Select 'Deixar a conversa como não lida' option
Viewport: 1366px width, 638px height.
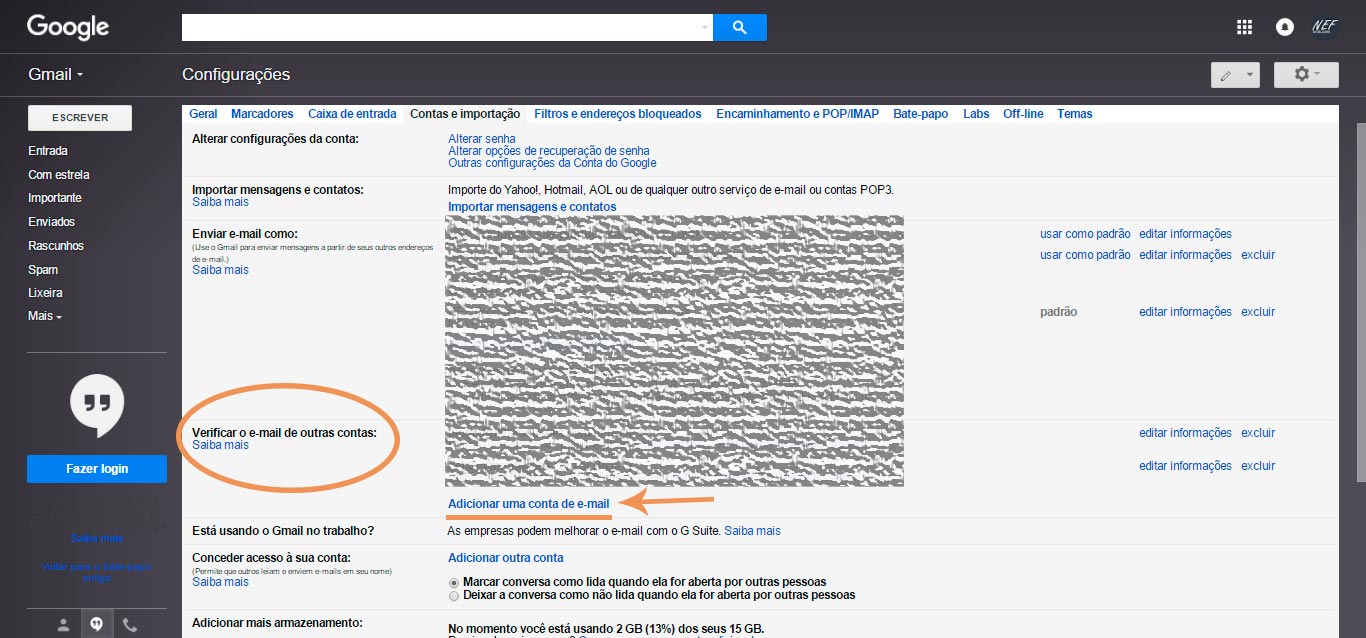click(x=455, y=595)
